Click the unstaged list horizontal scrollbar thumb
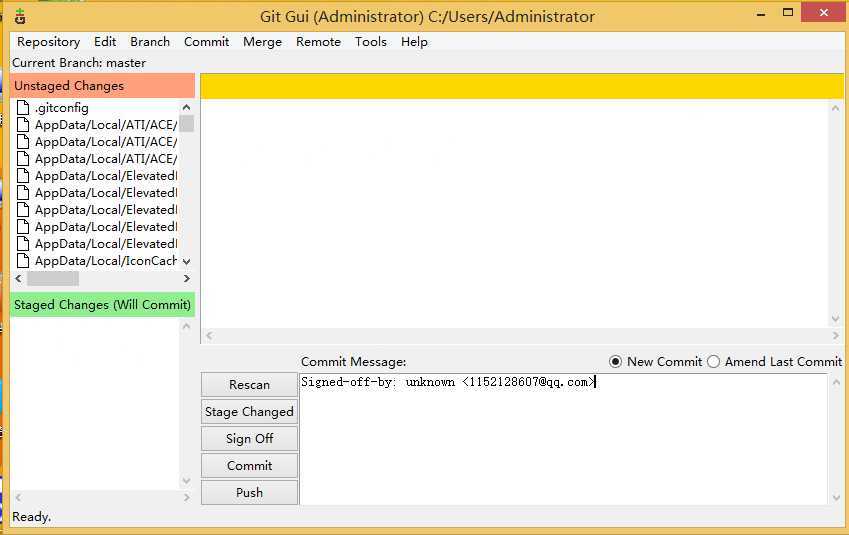 coord(53,278)
